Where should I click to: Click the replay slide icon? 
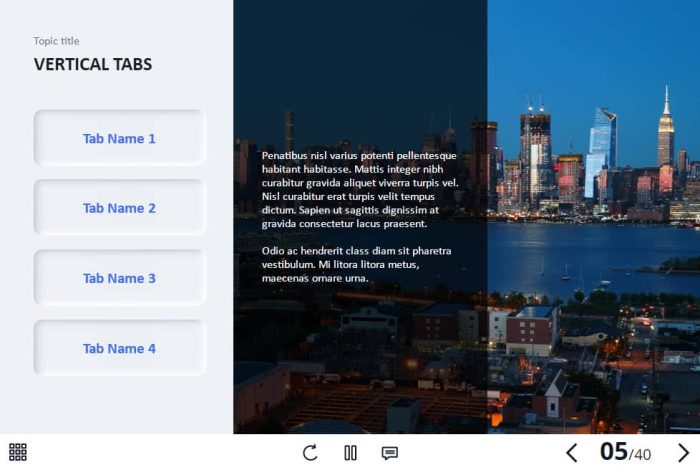(x=310, y=453)
